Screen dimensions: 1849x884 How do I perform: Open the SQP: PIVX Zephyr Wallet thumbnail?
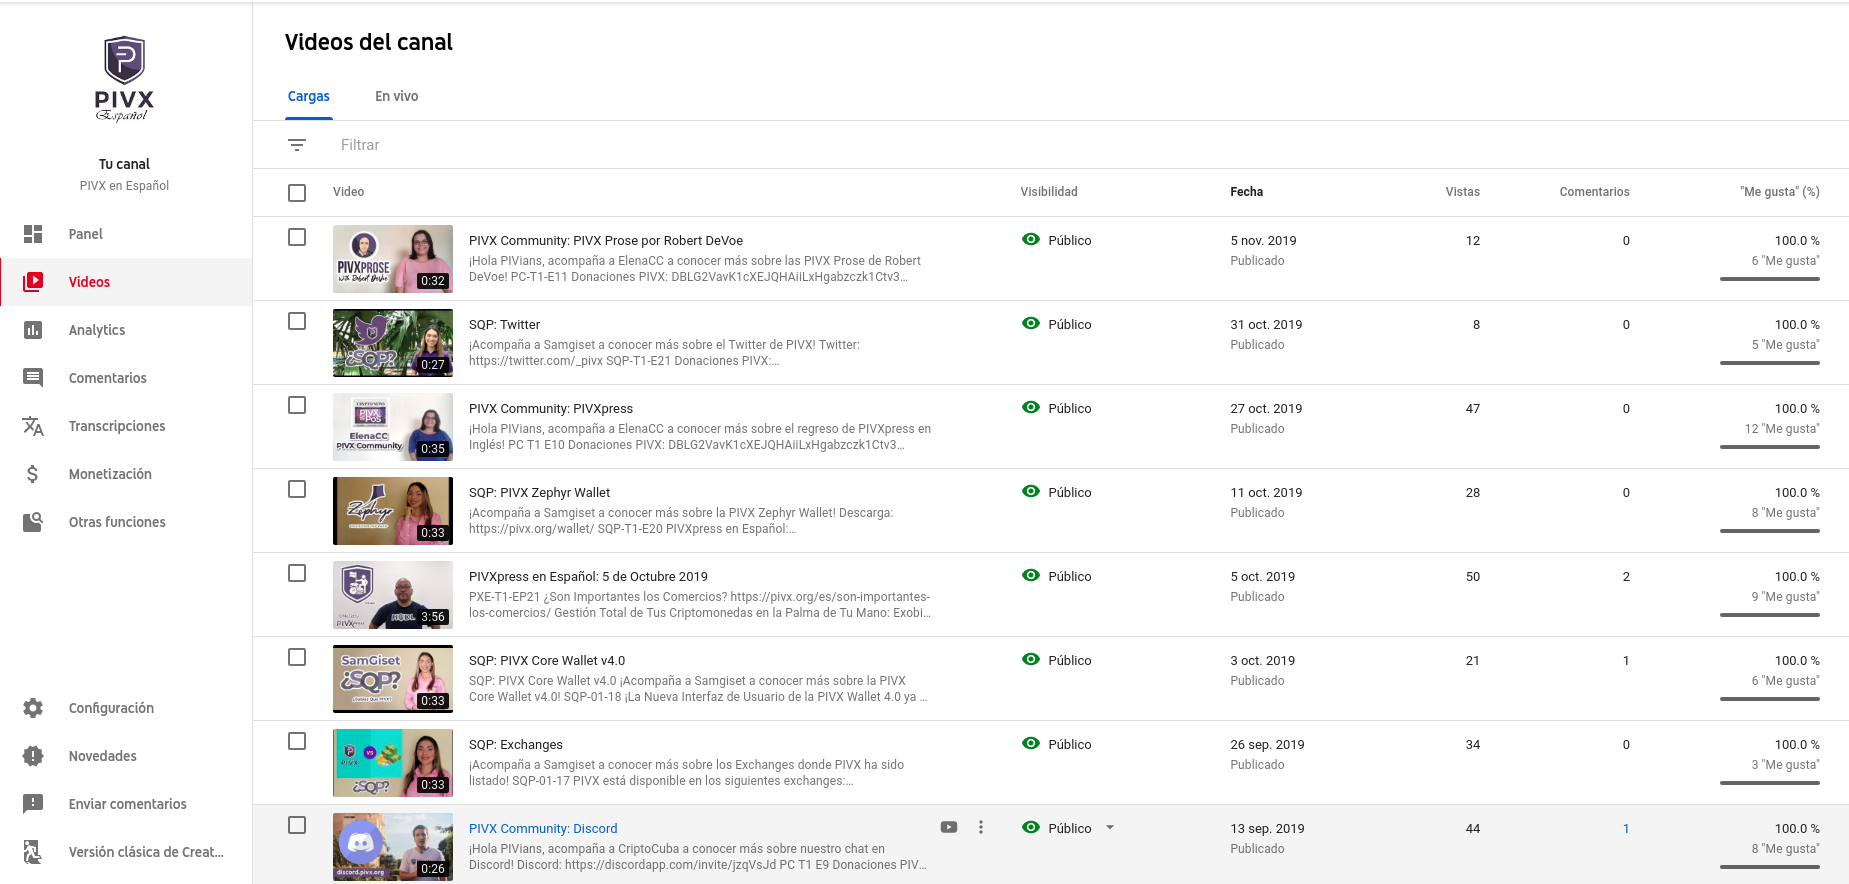393,511
